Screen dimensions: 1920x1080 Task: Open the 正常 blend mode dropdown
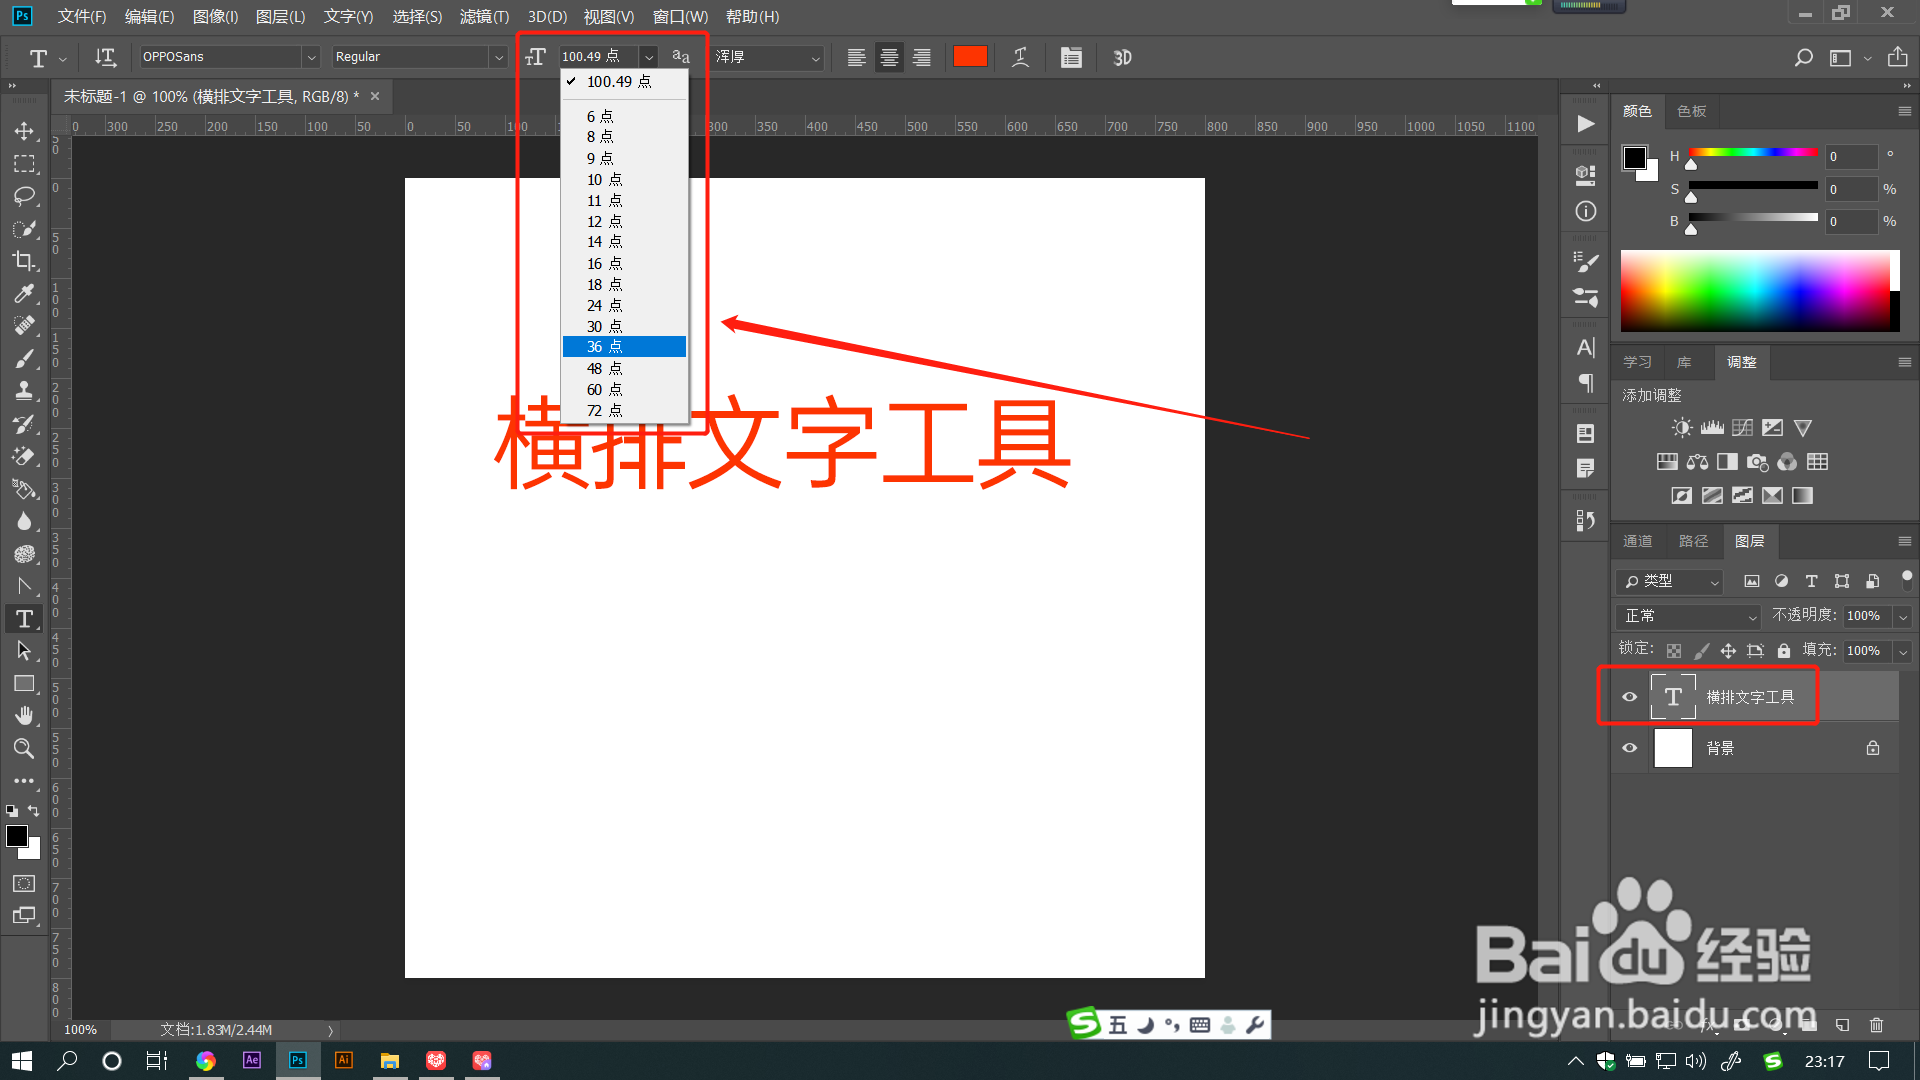(1688, 616)
